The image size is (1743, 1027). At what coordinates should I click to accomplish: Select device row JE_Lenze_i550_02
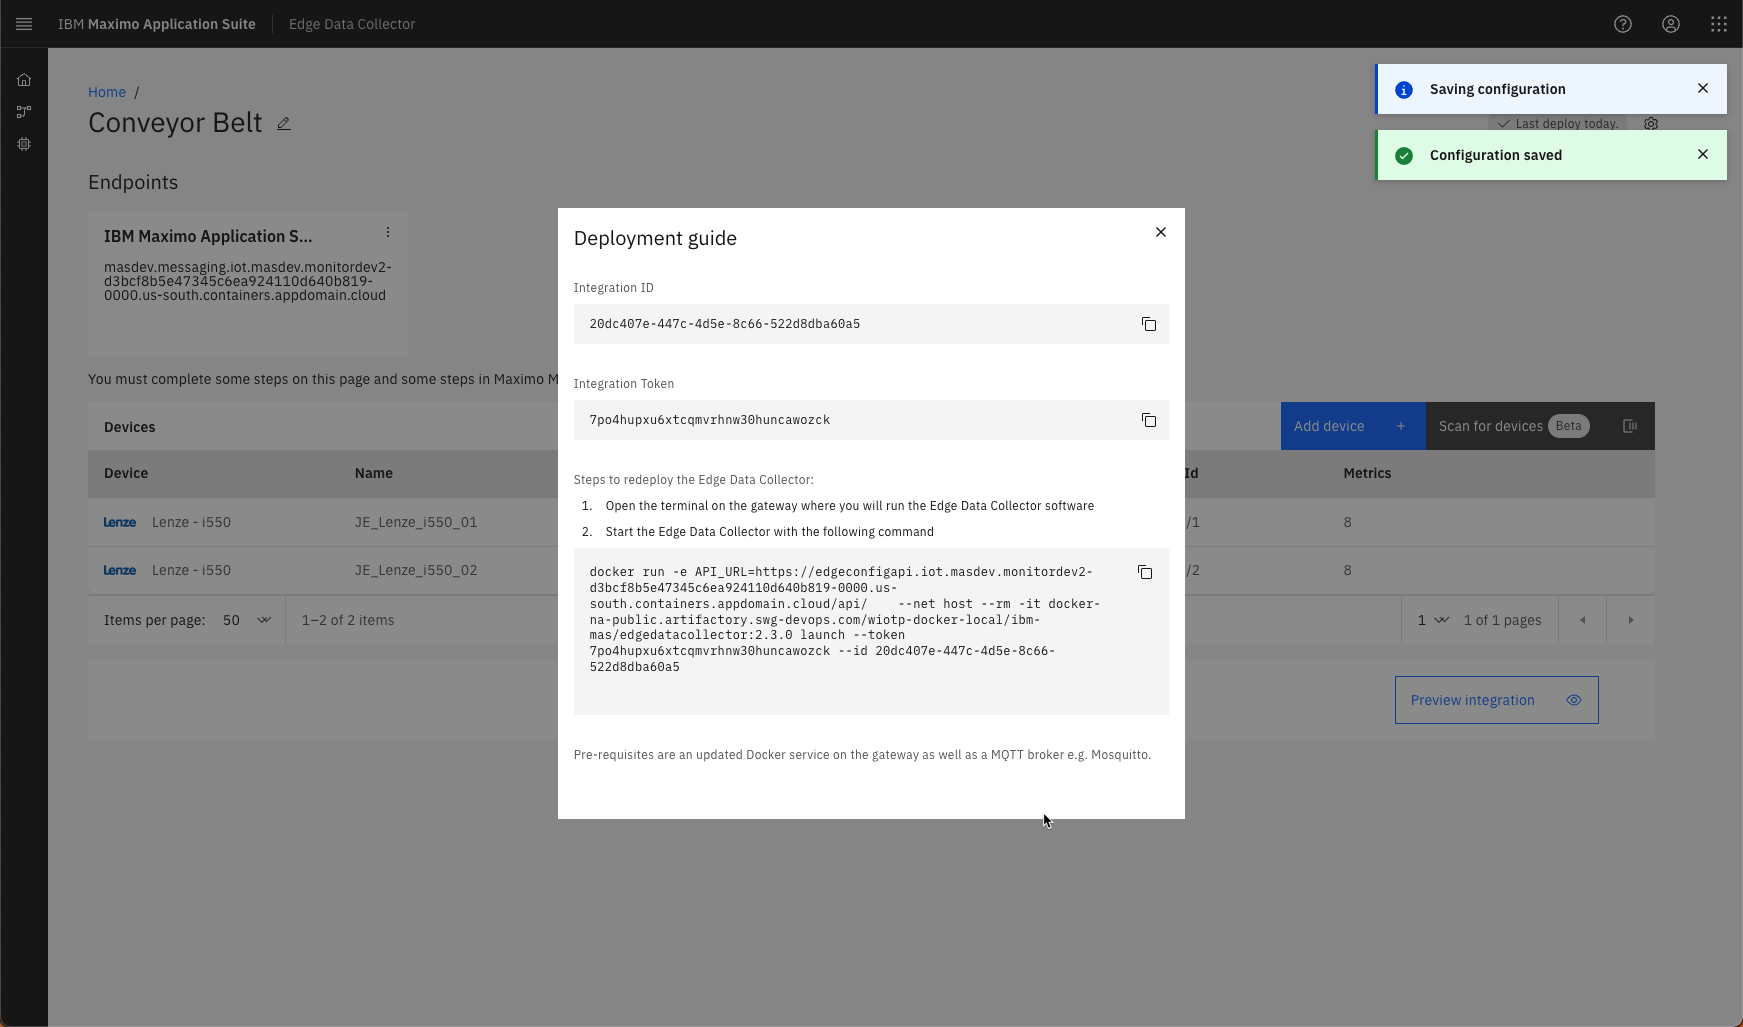pyautogui.click(x=871, y=570)
